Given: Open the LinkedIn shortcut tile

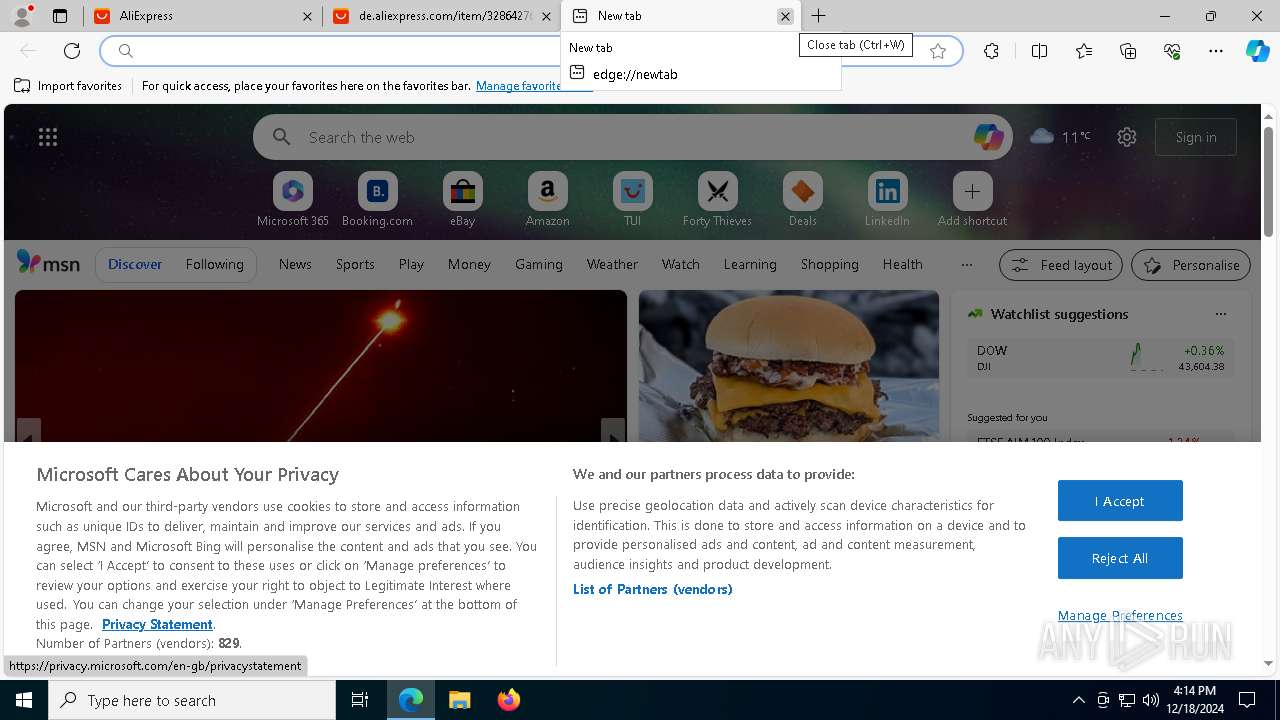Looking at the screenshot, I should (x=887, y=200).
